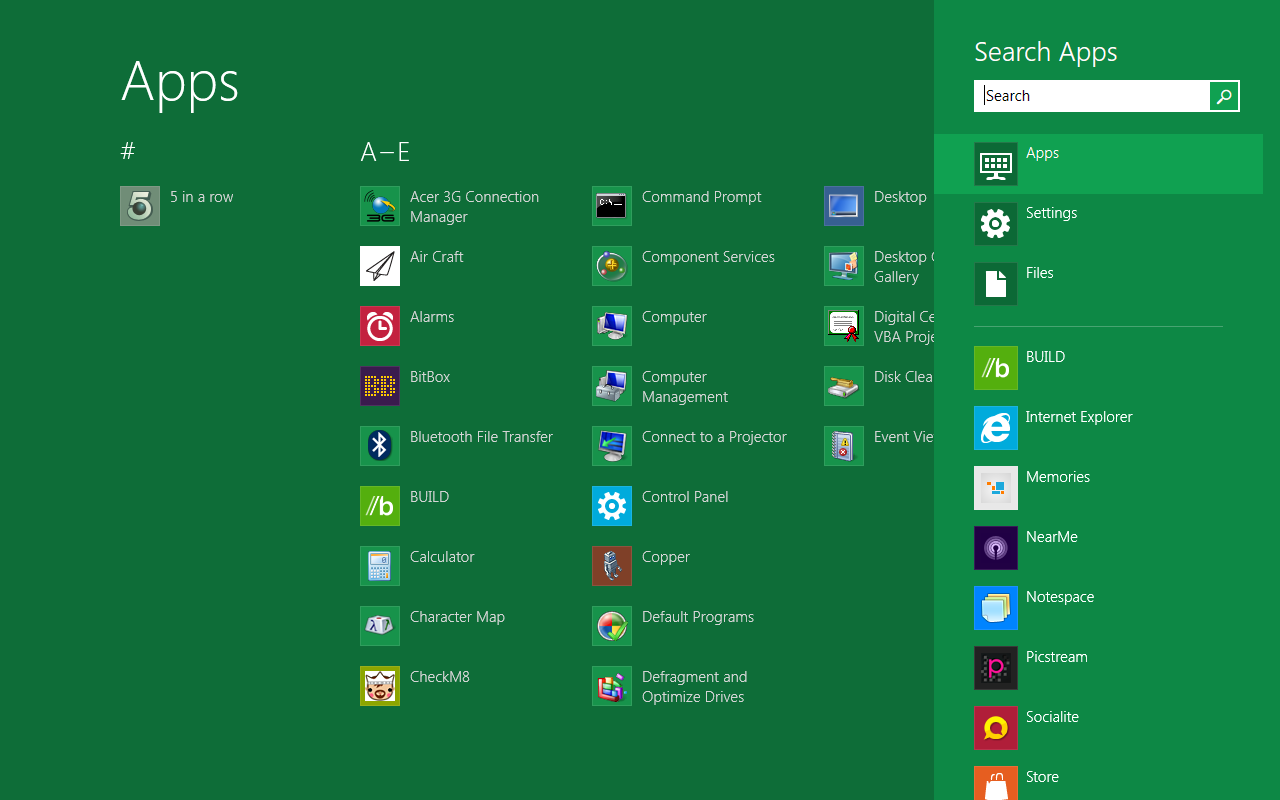Open the Calculator icon

[x=380, y=566]
